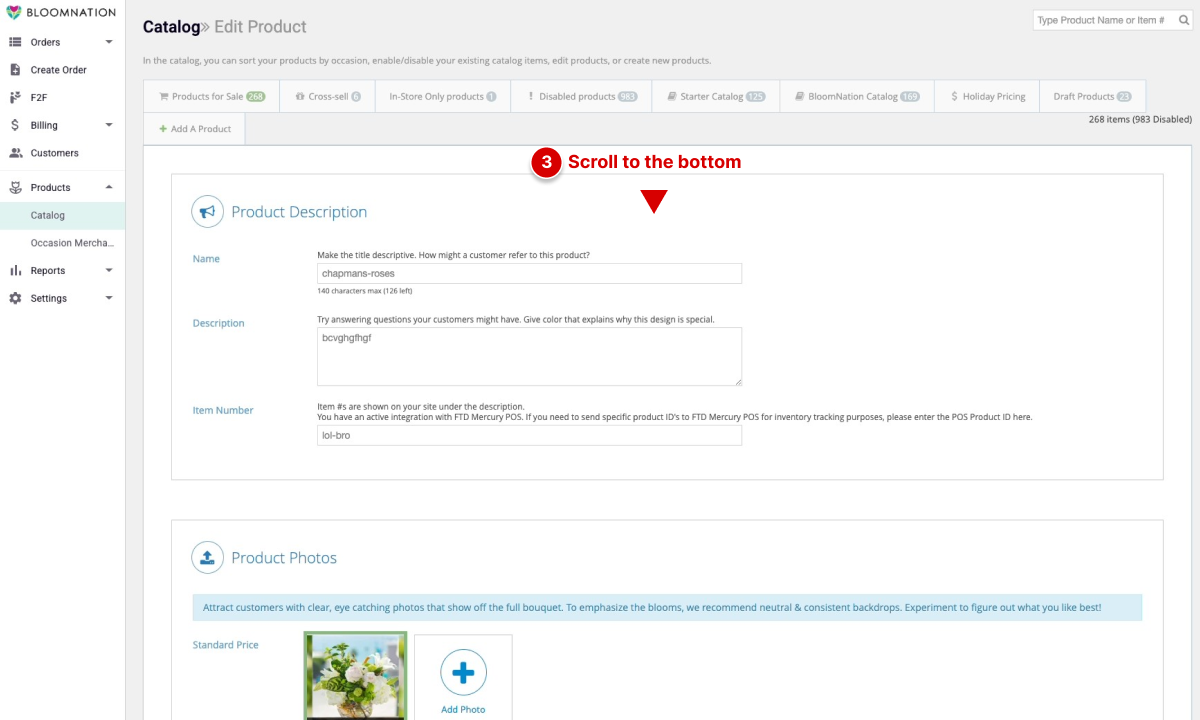Select the Add A Product tab
The width and height of the screenshot is (1200, 720).
tap(194, 129)
